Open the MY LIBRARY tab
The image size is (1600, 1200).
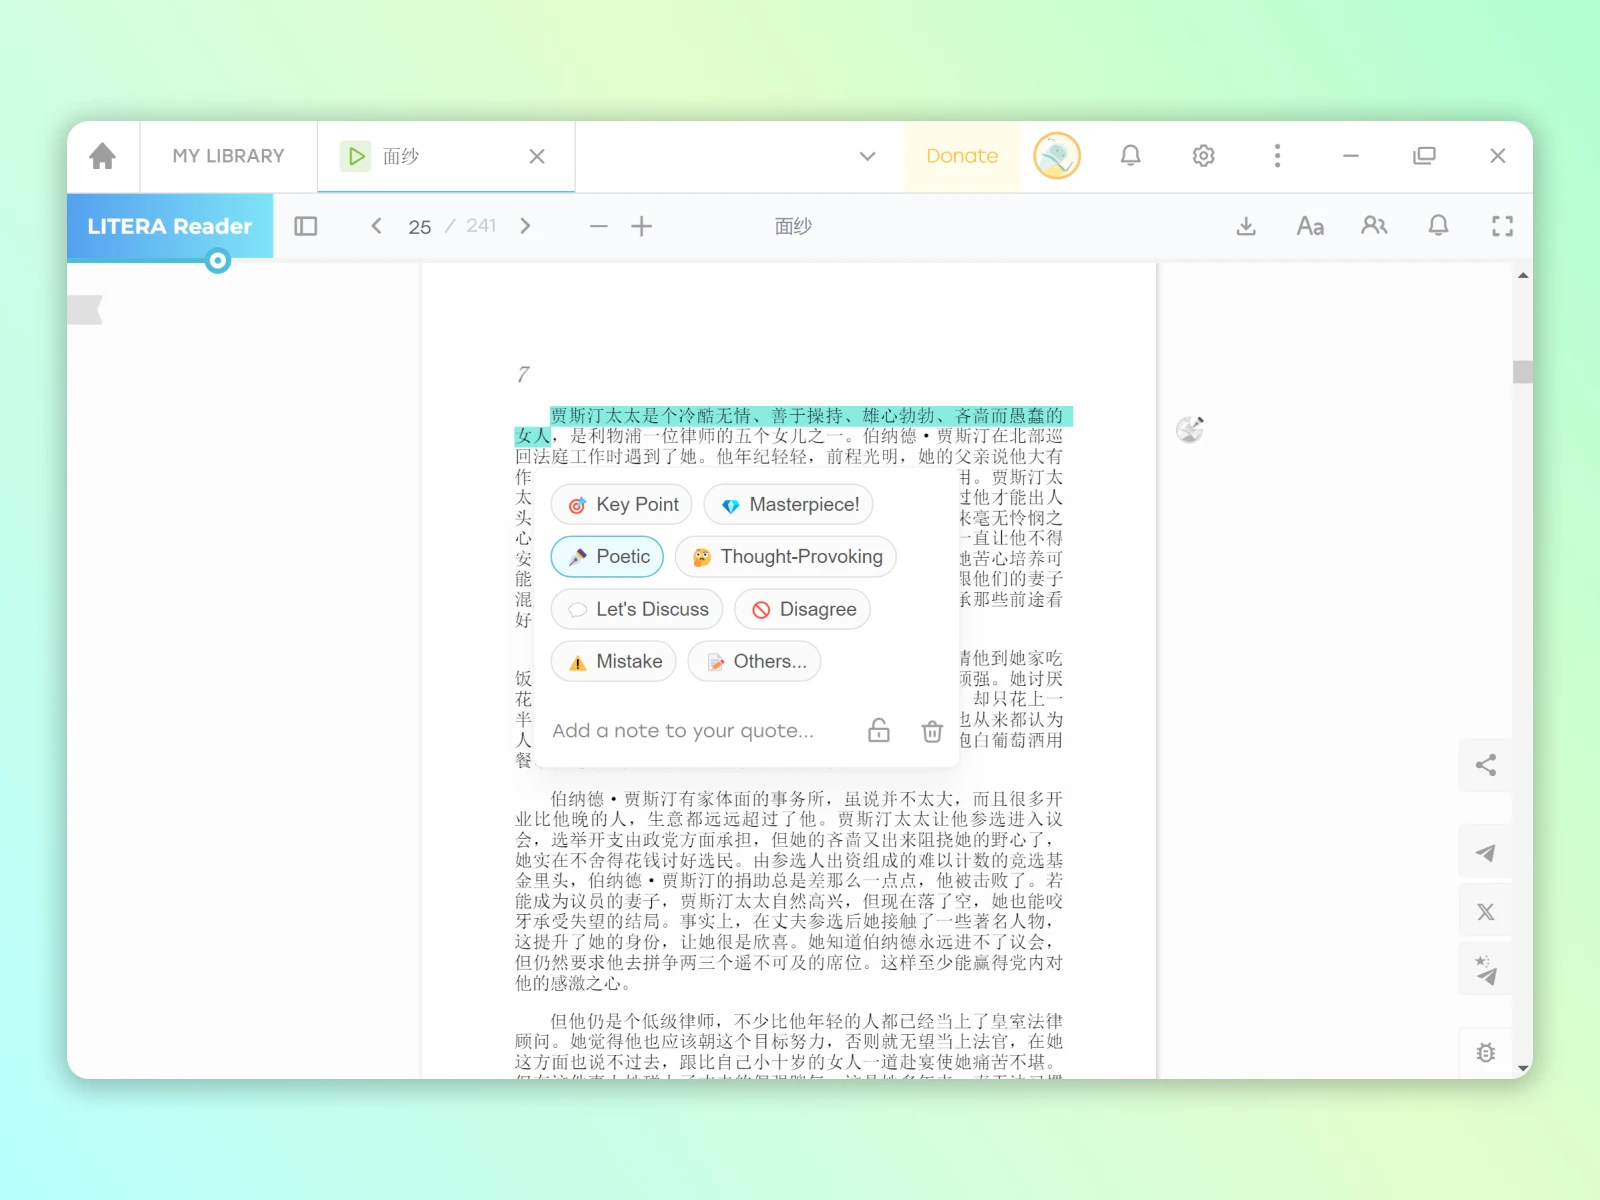(x=228, y=156)
